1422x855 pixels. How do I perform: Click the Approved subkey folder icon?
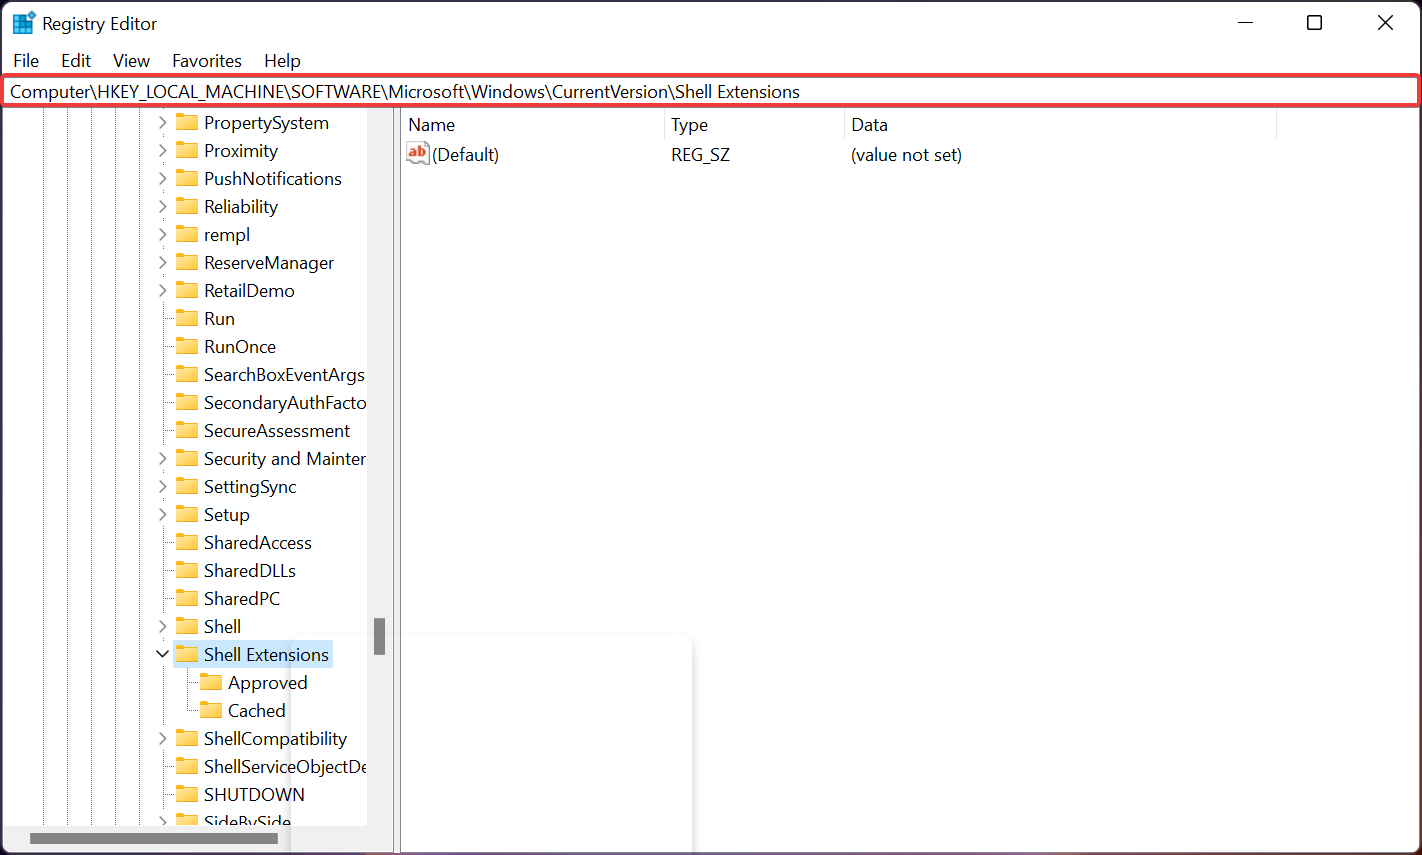[211, 682]
